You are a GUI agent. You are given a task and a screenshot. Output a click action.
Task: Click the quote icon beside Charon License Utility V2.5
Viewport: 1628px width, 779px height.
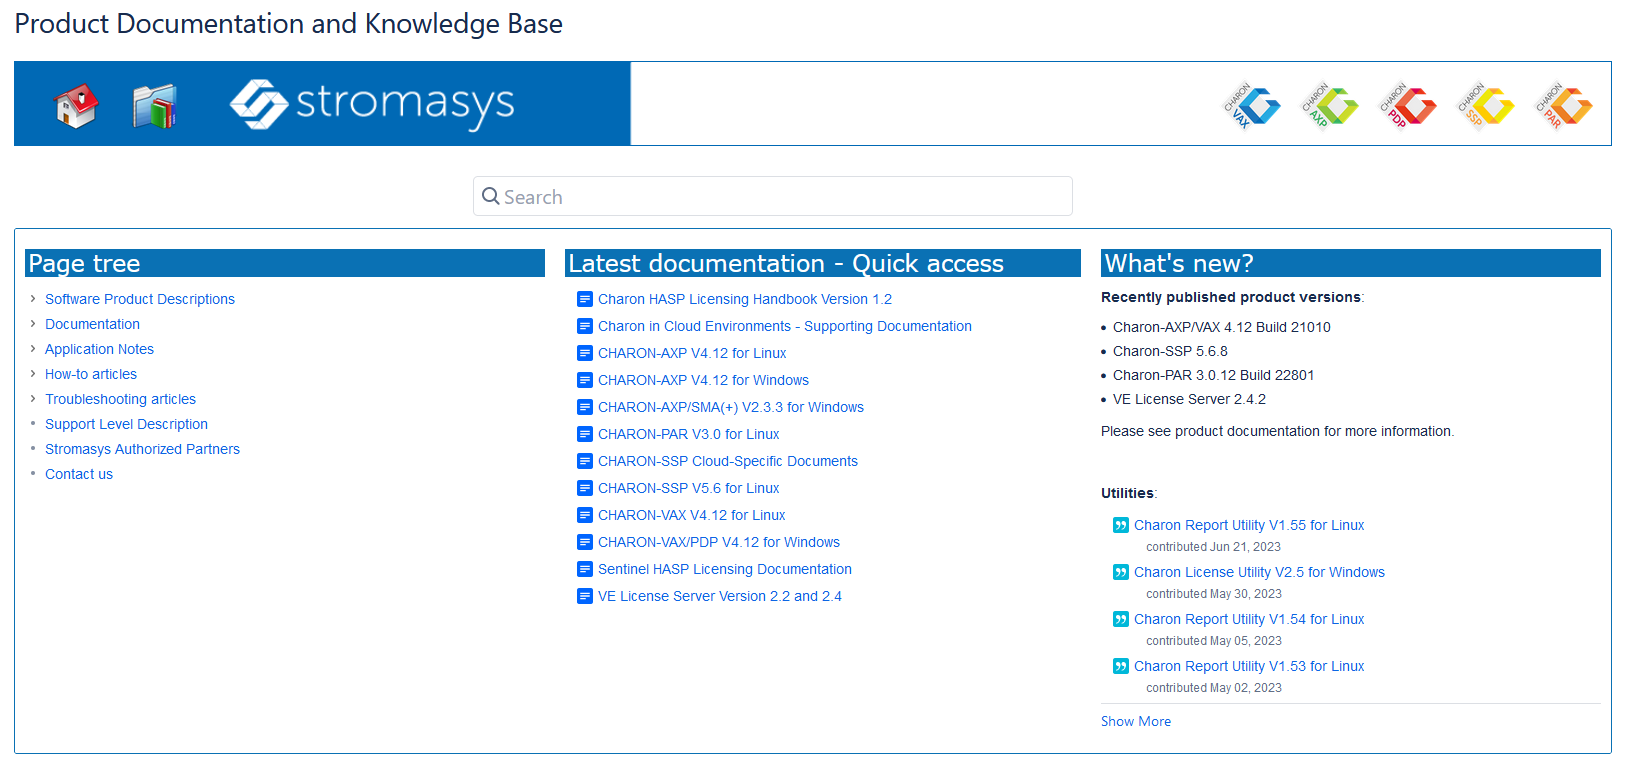[1121, 572]
